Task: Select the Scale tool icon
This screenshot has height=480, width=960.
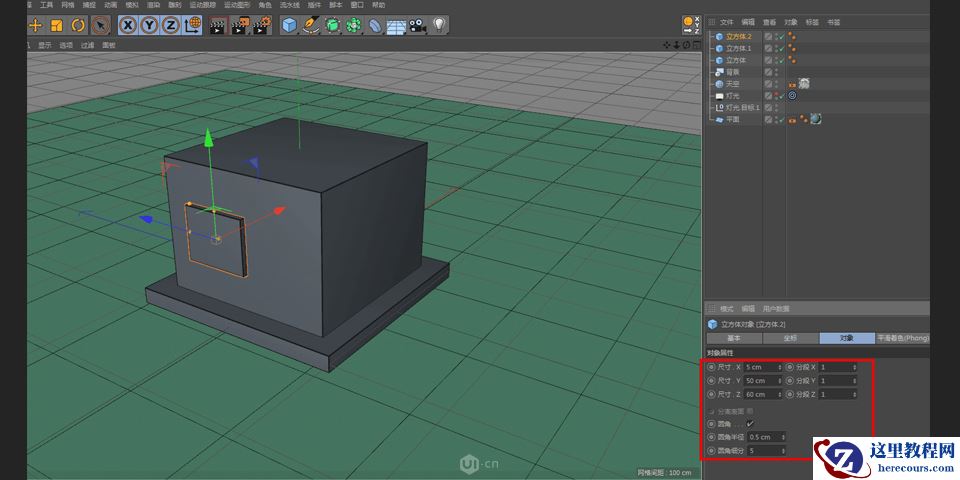Action: tap(56, 25)
